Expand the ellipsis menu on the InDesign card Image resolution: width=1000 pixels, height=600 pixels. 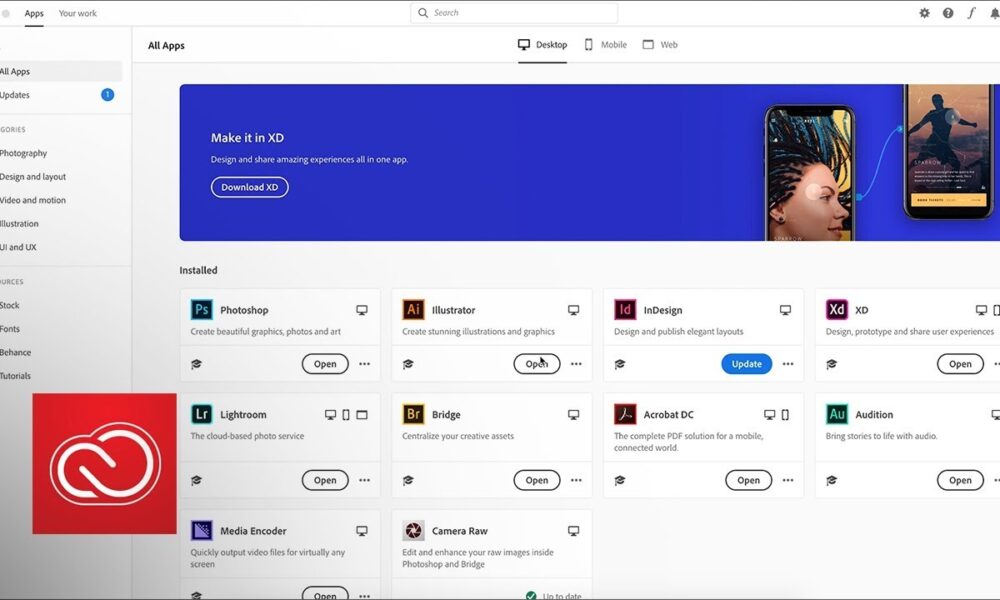point(788,364)
